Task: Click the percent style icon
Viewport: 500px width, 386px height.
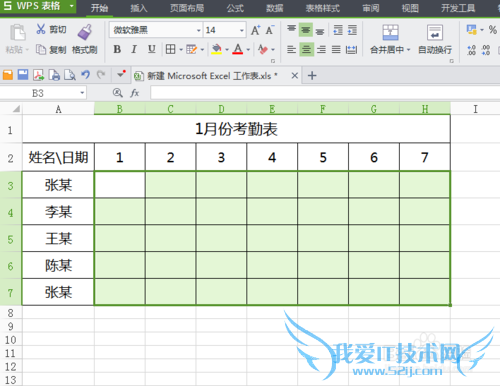Action: 492,30
